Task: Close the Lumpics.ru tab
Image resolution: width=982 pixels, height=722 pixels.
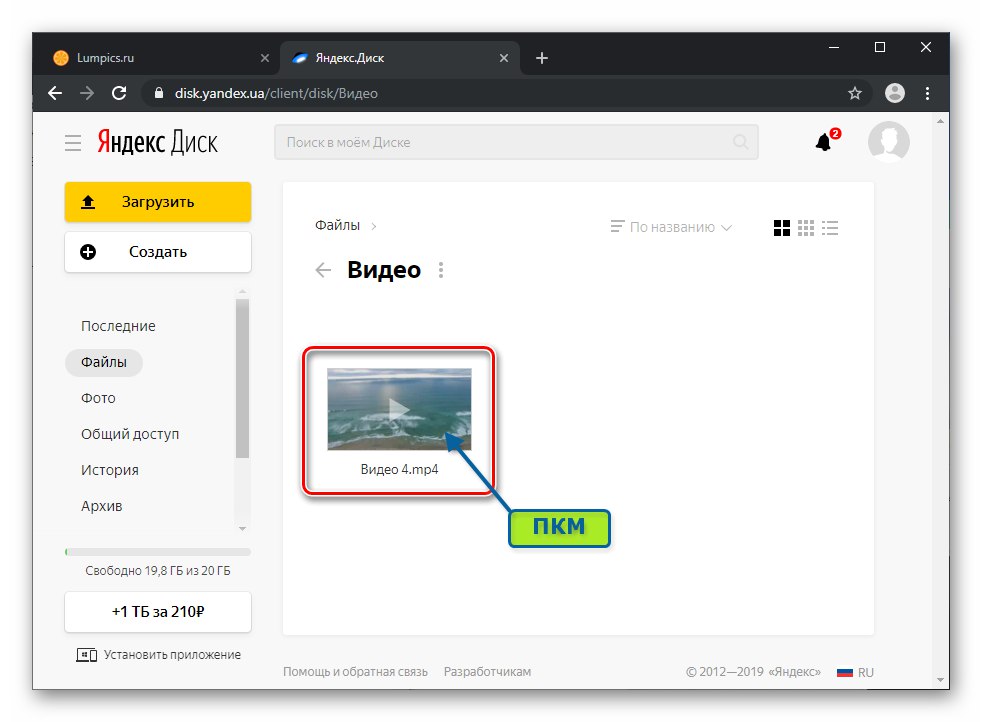Action: (x=265, y=58)
